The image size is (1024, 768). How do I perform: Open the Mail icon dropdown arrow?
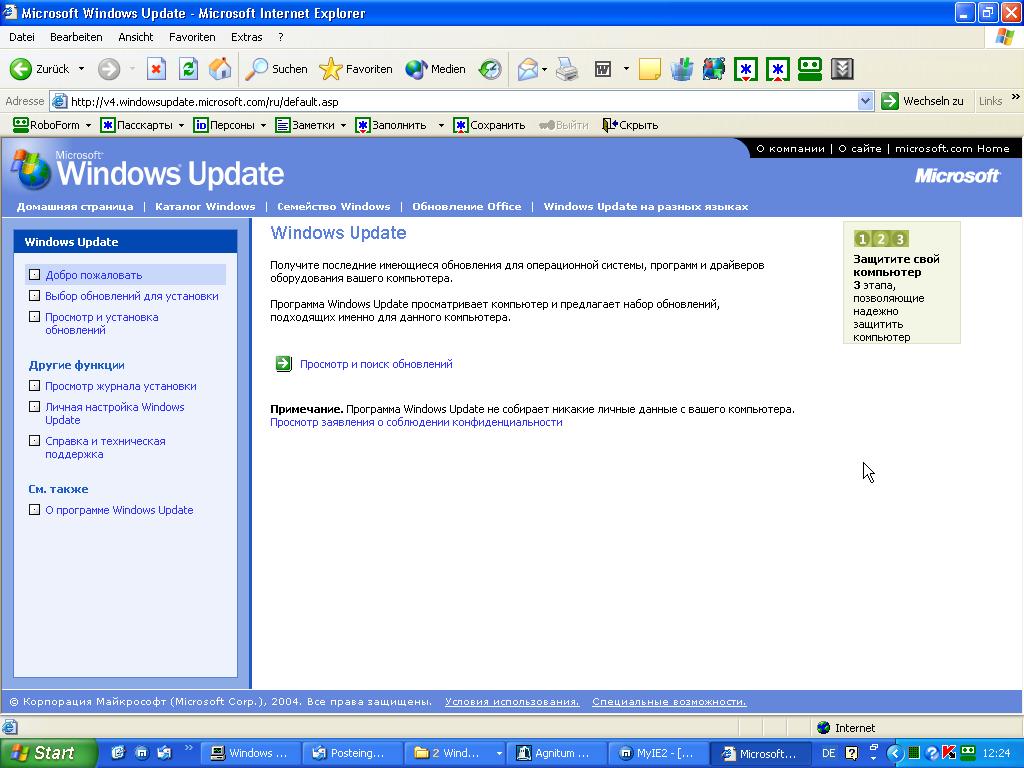544,69
